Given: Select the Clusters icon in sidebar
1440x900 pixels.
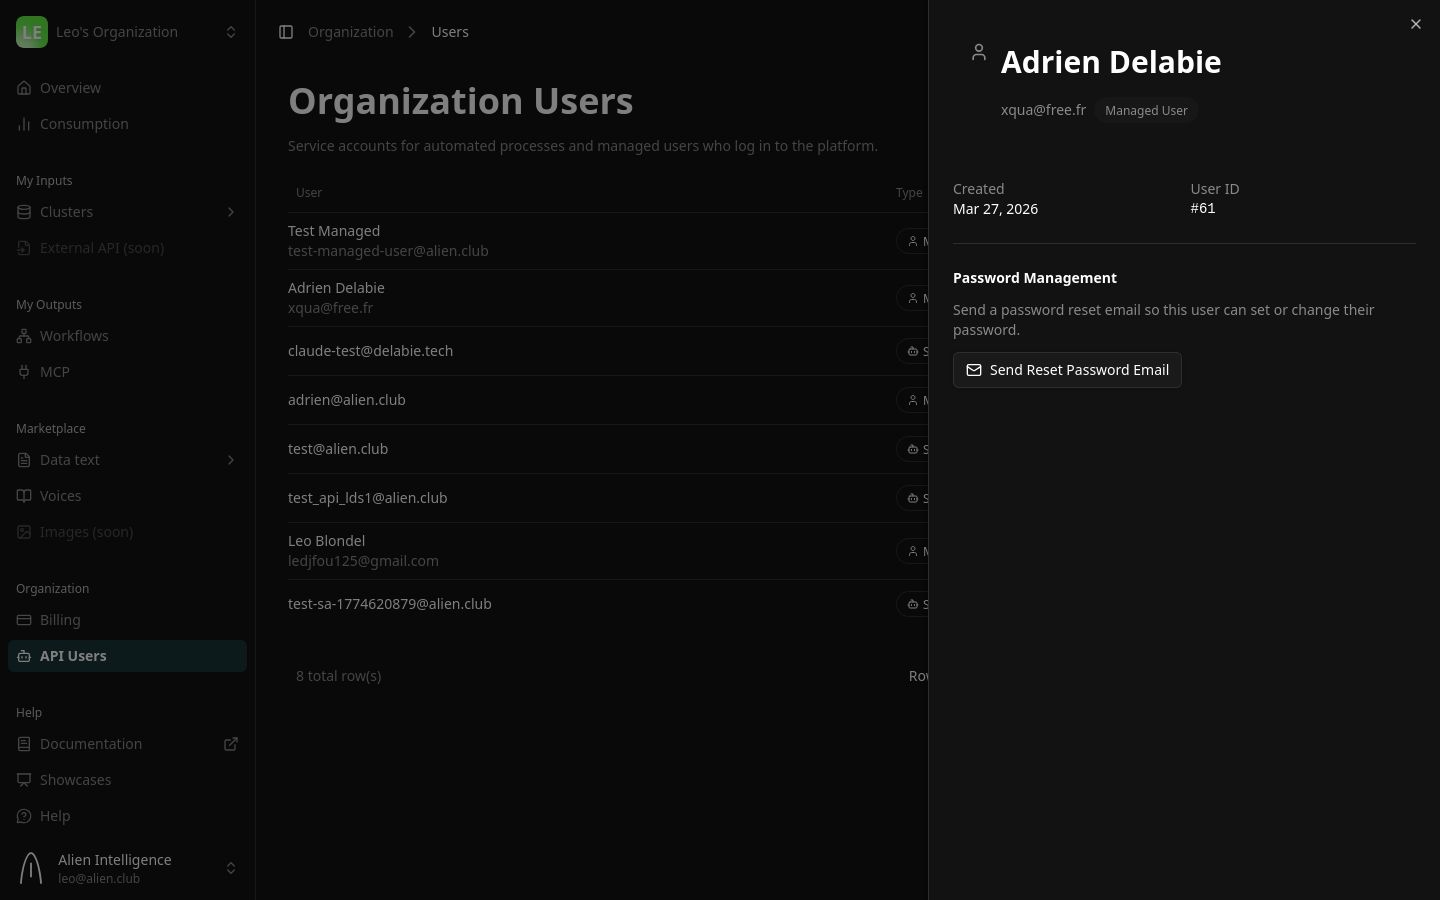Looking at the screenshot, I should pyautogui.click(x=24, y=212).
